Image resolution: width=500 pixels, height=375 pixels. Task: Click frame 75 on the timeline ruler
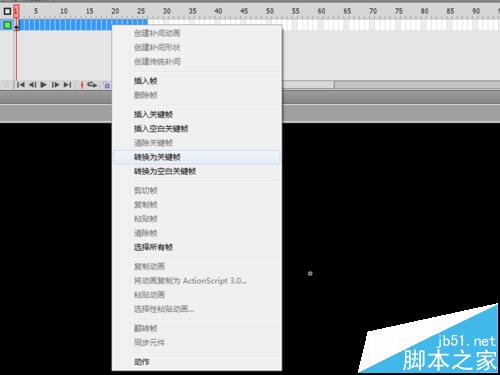click(x=399, y=11)
